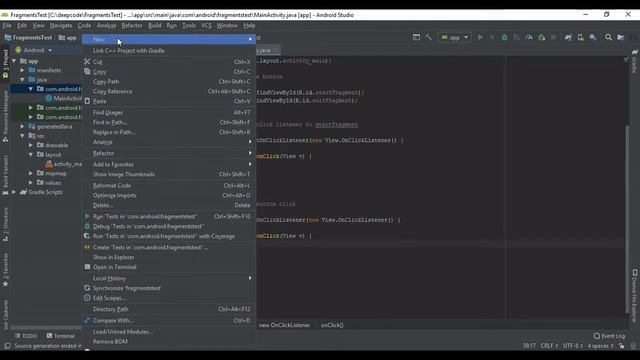640x360 pixels.
Task: Click the Open in Terminal icon
Action: [x=87, y=267]
